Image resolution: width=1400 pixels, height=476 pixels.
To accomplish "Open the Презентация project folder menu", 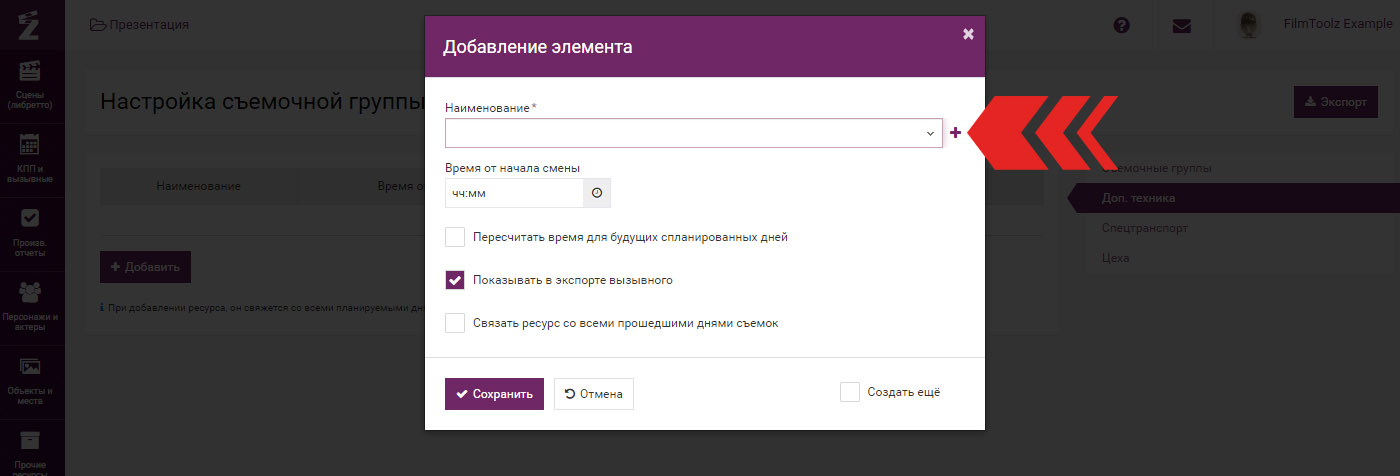I will point(139,24).
